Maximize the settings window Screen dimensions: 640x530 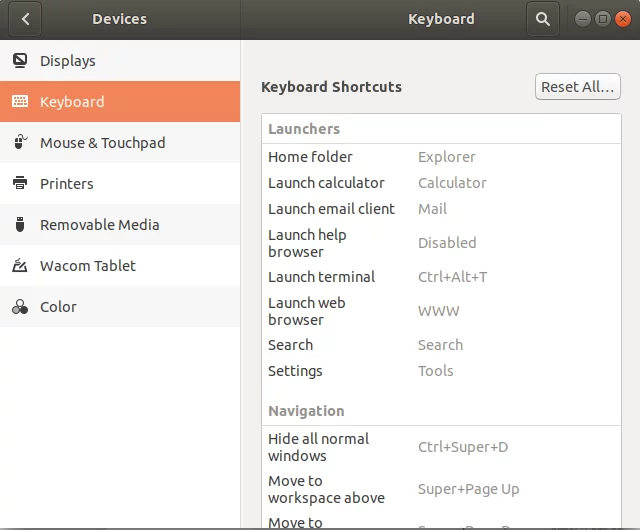point(602,19)
